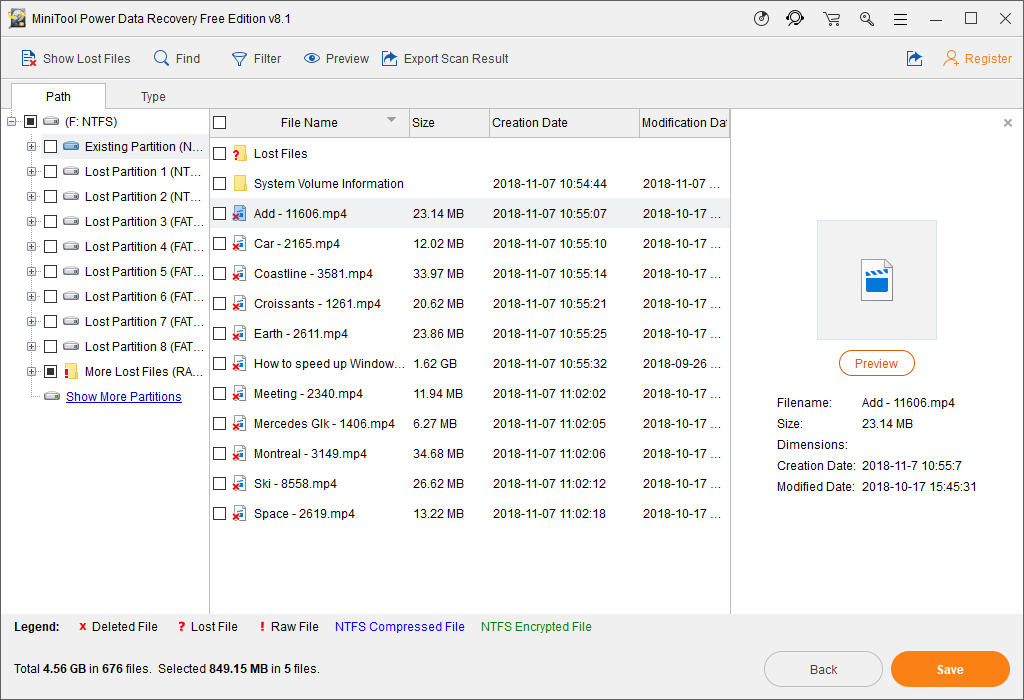Click the Coastline - 3581.mp4 file icon
1024x700 pixels.
[240, 274]
